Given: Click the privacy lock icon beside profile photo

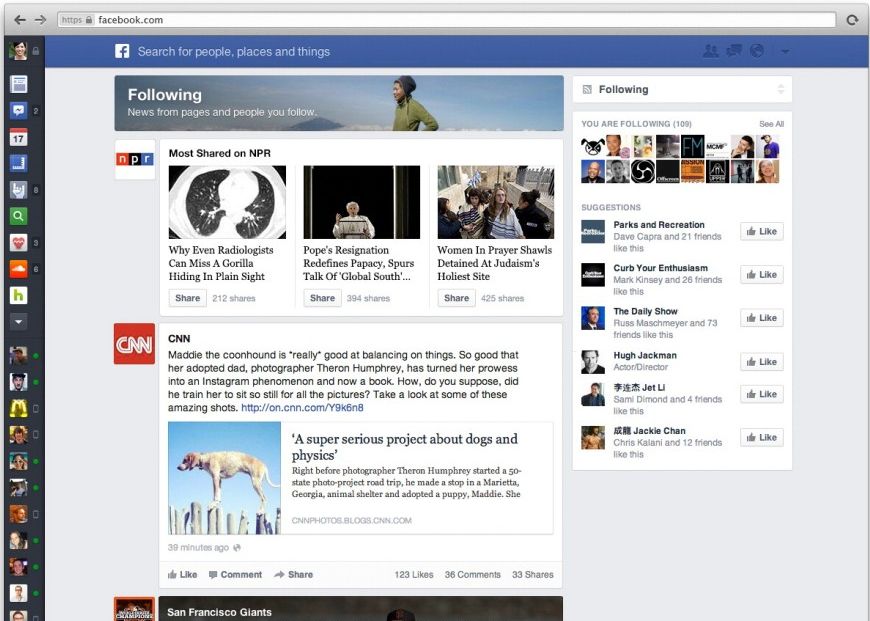Looking at the screenshot, I should [x=36, y=51].
